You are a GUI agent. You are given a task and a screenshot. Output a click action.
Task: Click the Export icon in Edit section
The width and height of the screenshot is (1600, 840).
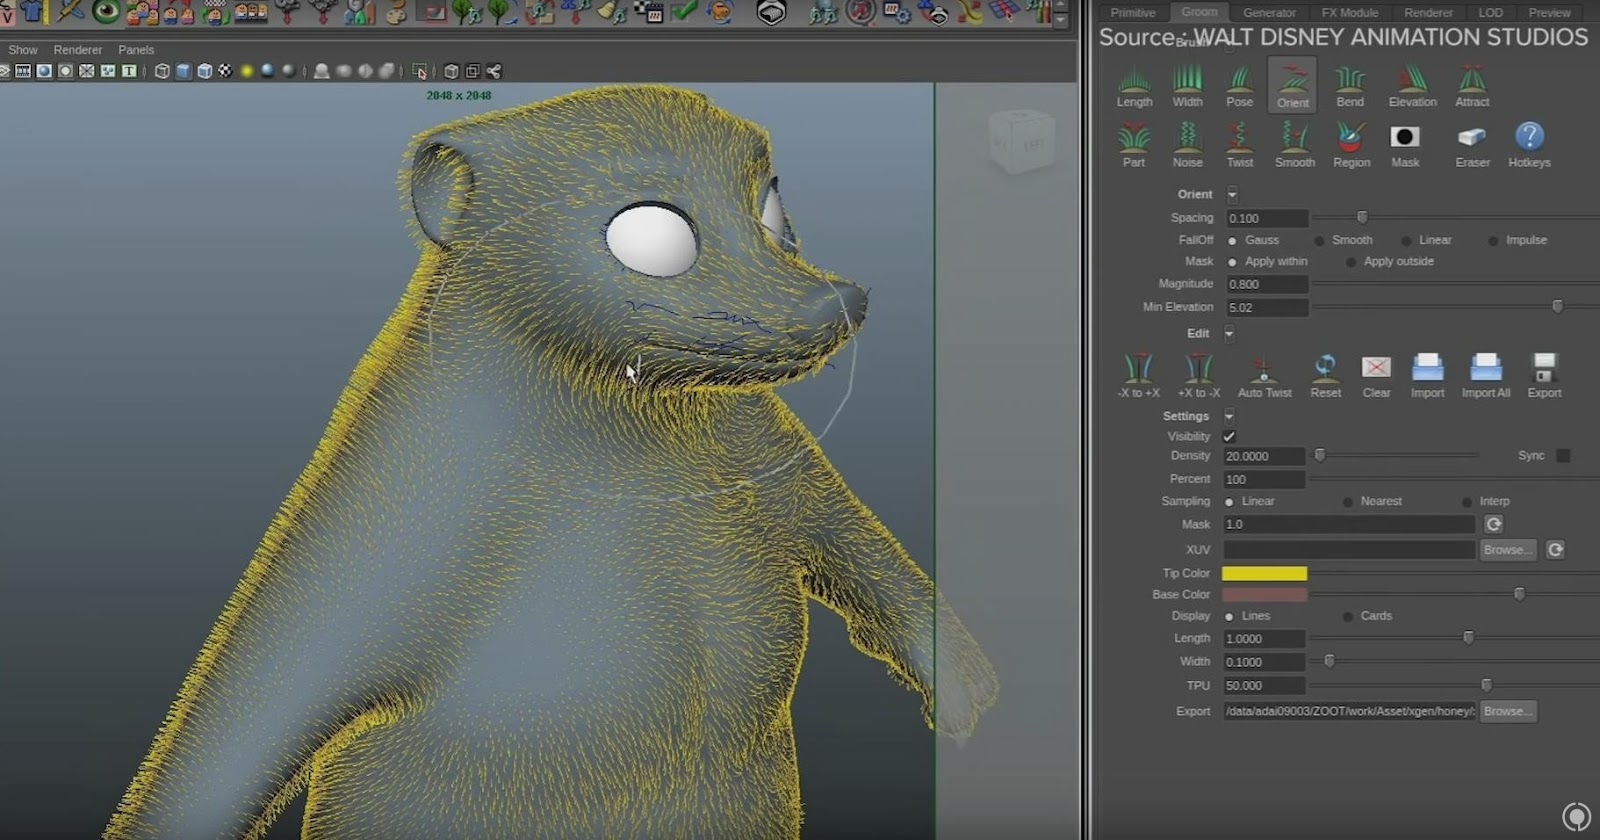click(x=1544, y=376)
